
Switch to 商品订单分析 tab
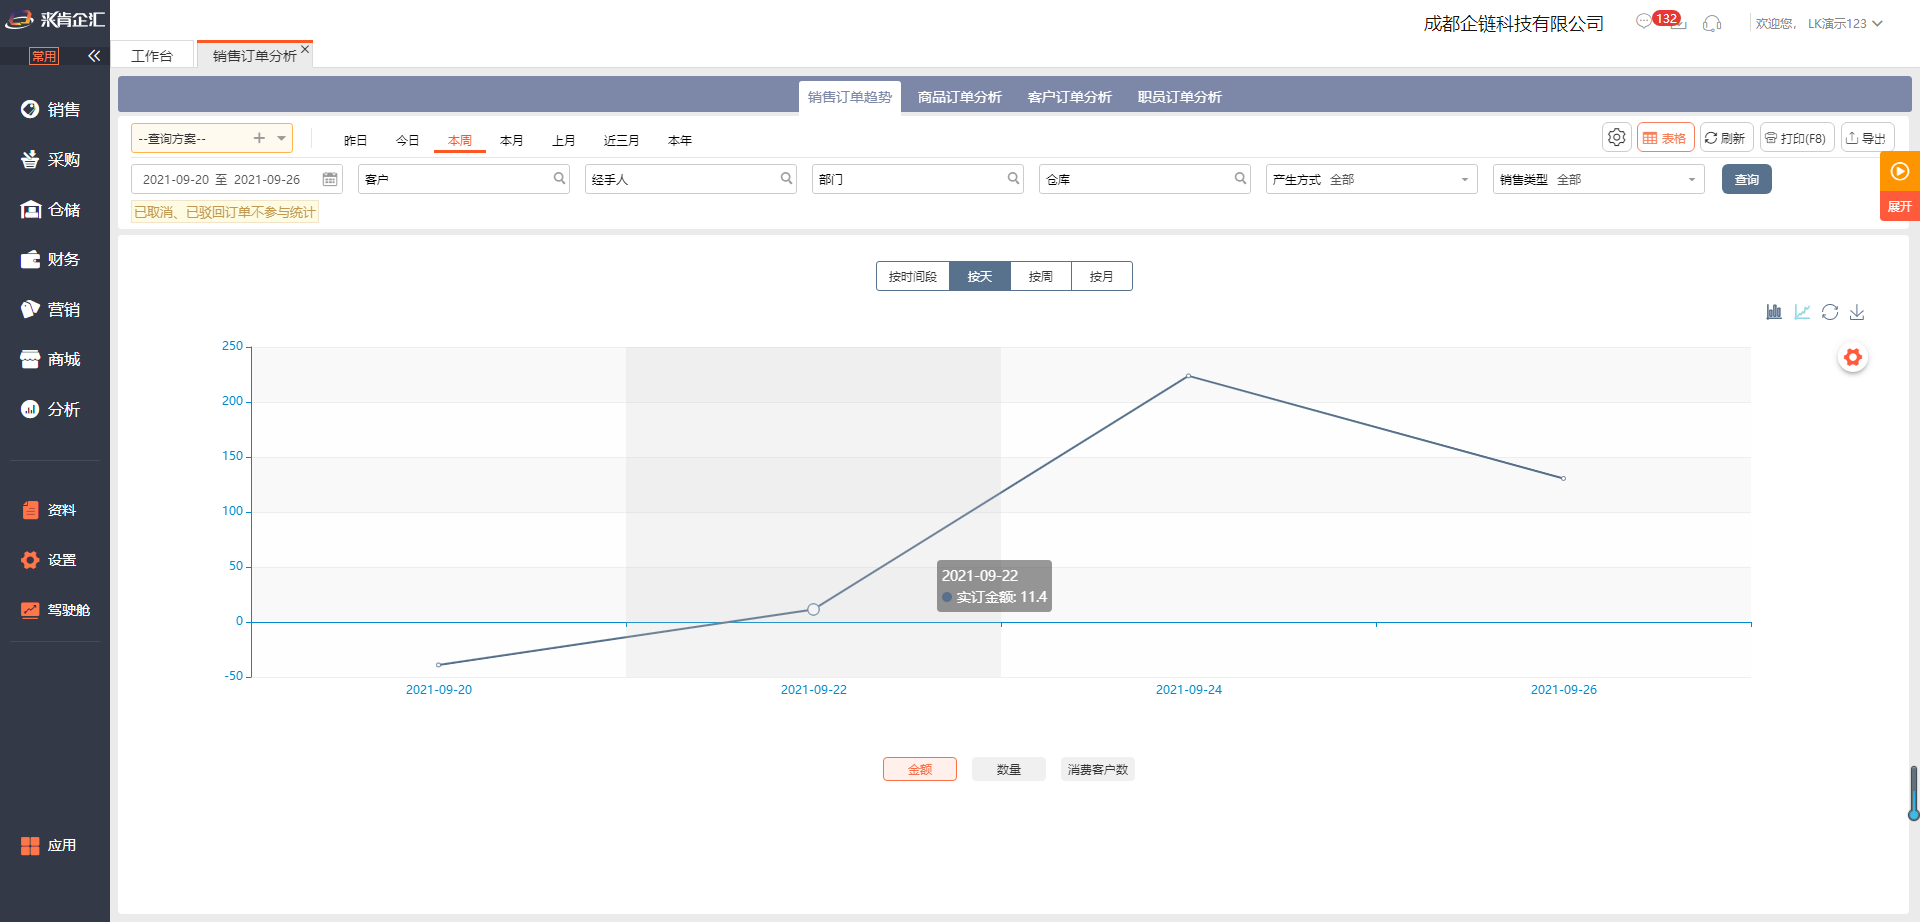click(959, 97)
